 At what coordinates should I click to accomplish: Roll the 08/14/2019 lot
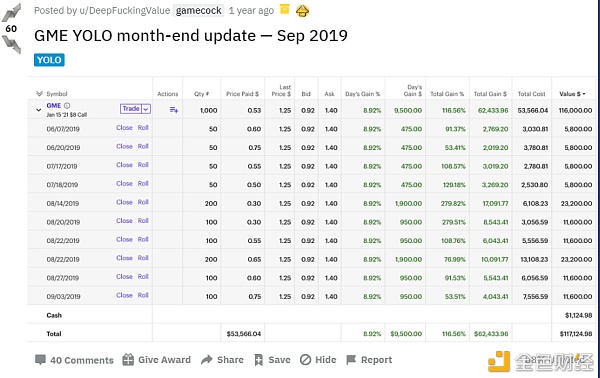pos(143,202)
